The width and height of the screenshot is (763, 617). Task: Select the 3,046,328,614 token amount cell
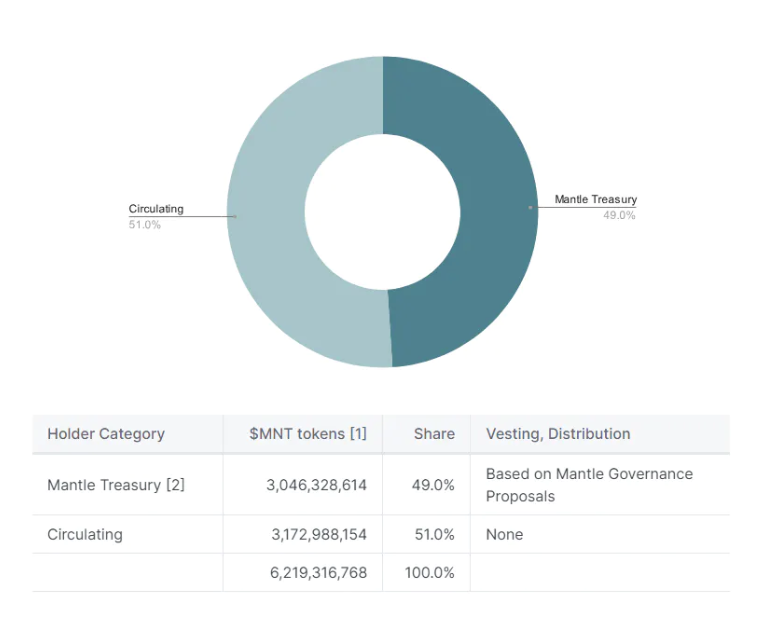pos(317,485)
